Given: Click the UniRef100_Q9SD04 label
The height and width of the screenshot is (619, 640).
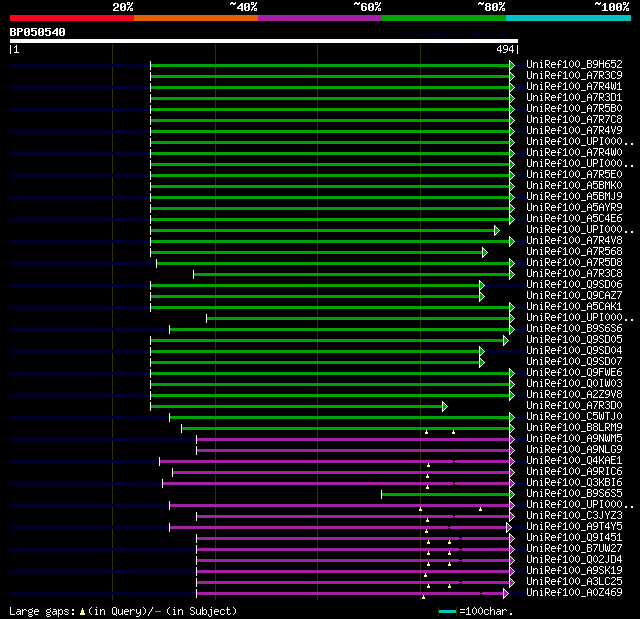Looking at the screenshot, I should click(574, 351).
